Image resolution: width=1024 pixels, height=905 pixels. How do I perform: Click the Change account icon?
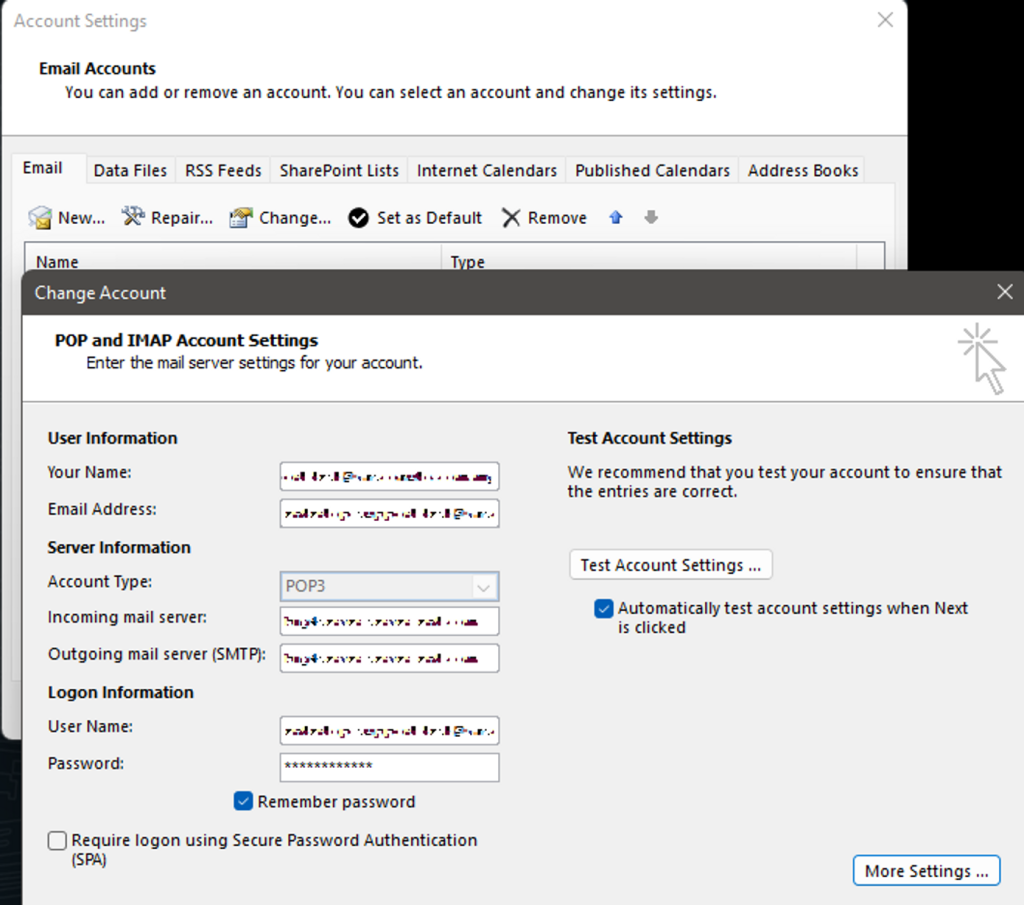tap(240, 218)
